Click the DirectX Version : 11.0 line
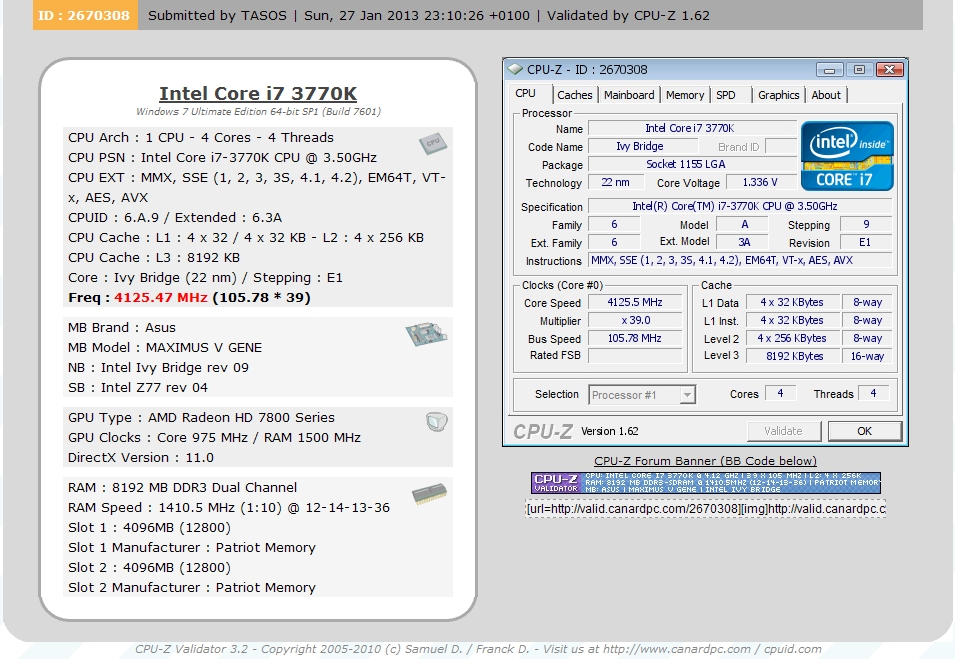The image size is (955, 659). click(141, 458)
